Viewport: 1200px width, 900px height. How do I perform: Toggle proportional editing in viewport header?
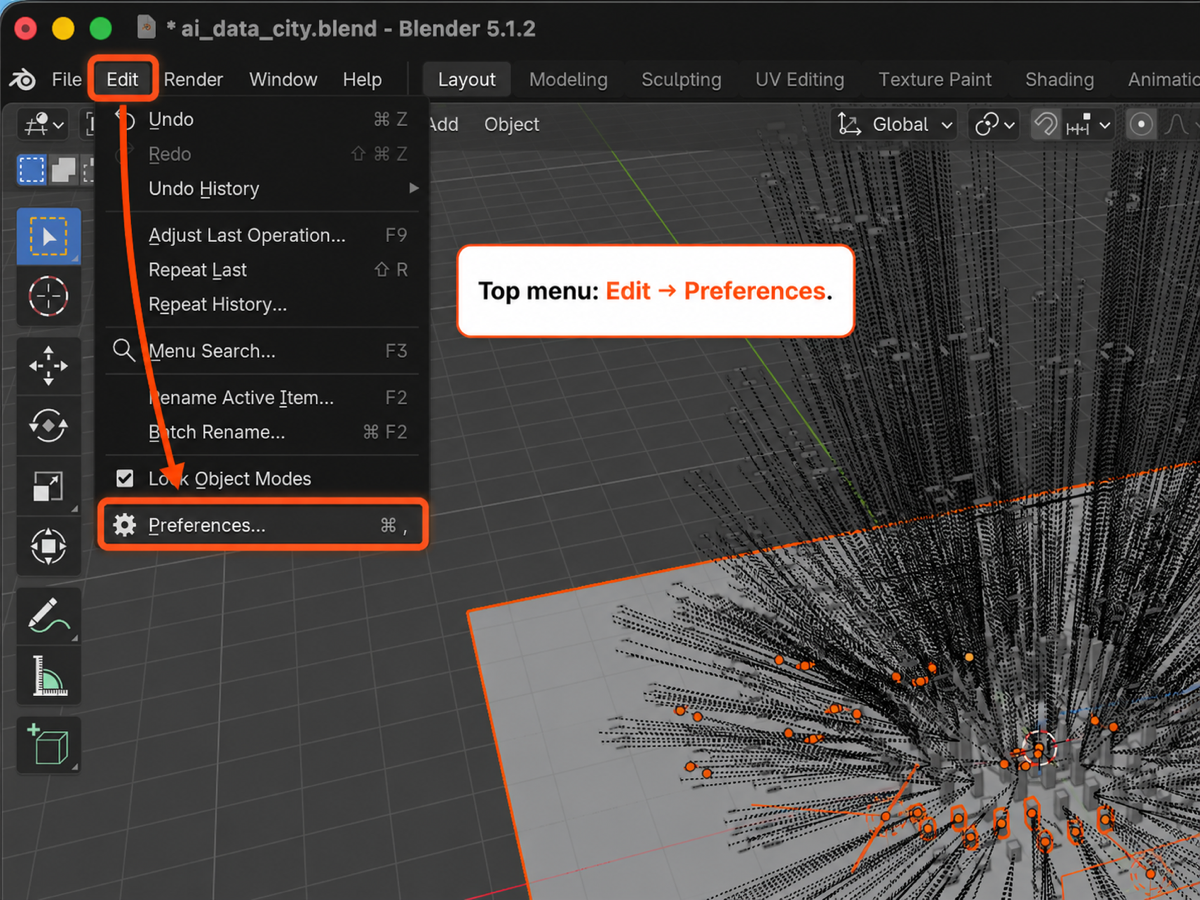point(1141,125)
